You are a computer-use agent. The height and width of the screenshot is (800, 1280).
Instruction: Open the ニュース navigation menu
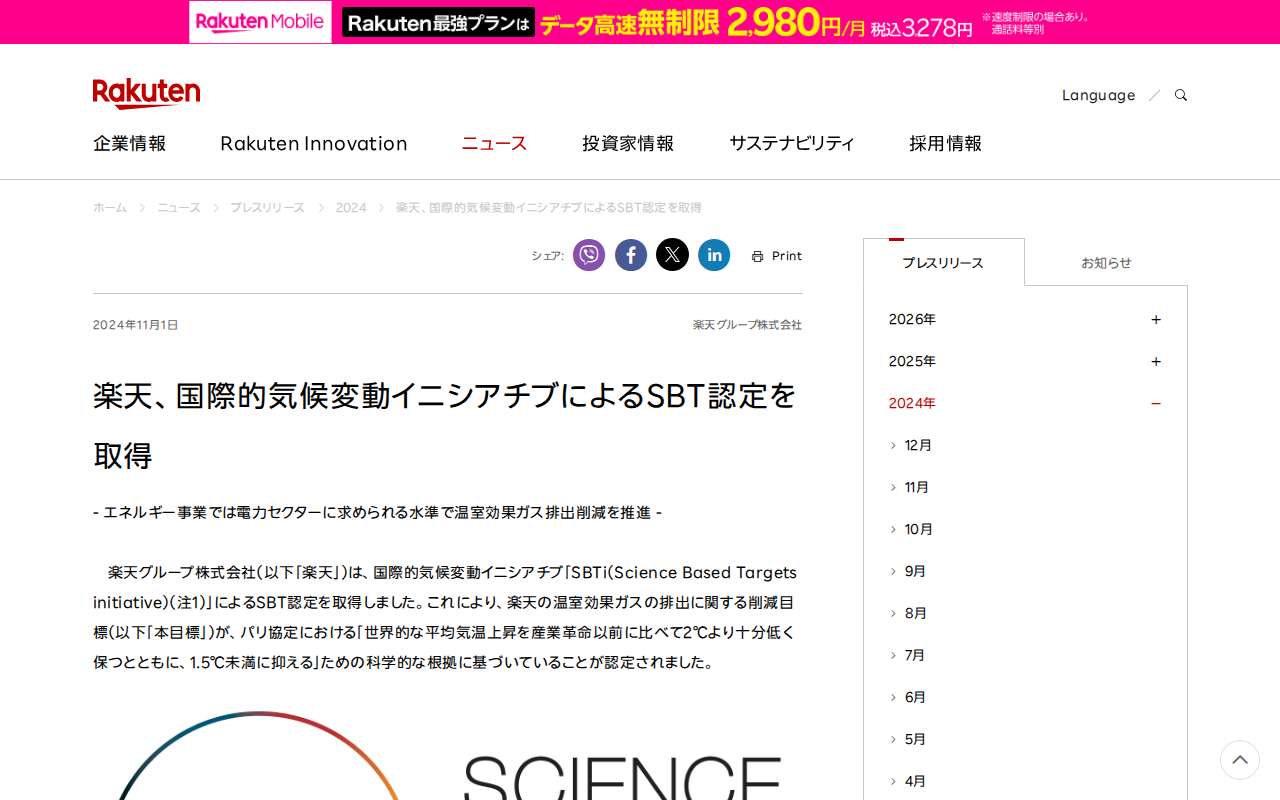(493, 143)
